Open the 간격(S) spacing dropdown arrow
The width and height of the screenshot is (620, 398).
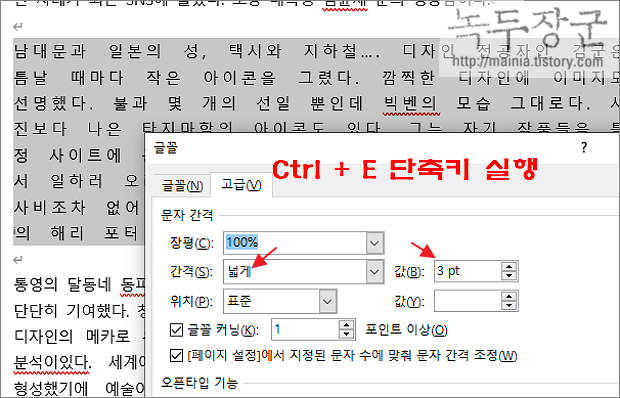(374, 272)
